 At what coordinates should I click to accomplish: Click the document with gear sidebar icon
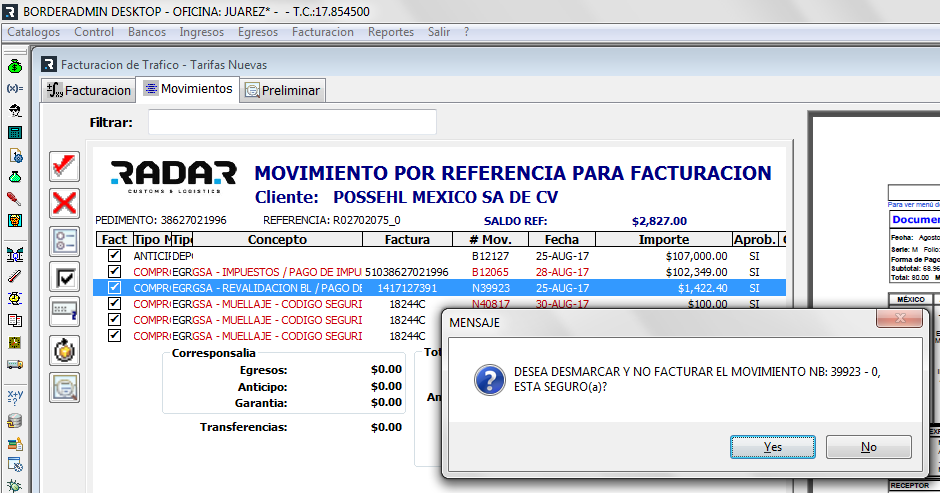pos(15,155)
